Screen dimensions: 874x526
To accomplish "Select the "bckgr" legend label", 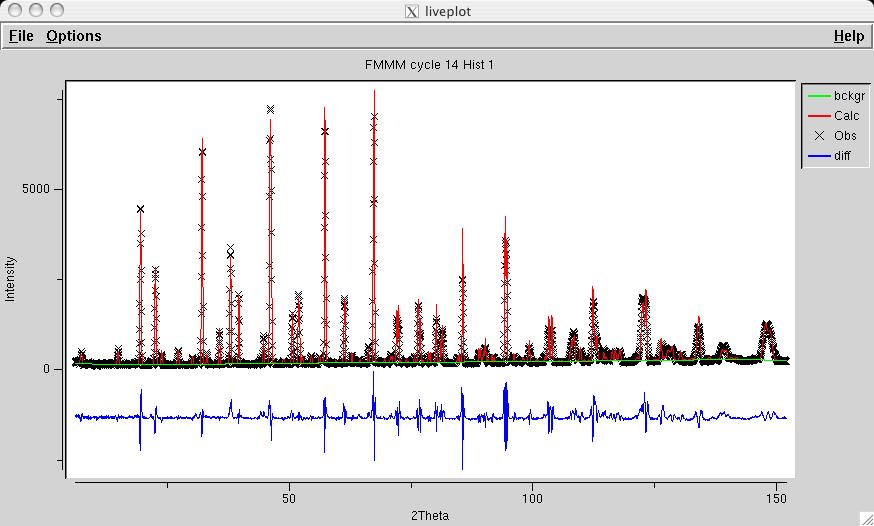I will 848,97.
